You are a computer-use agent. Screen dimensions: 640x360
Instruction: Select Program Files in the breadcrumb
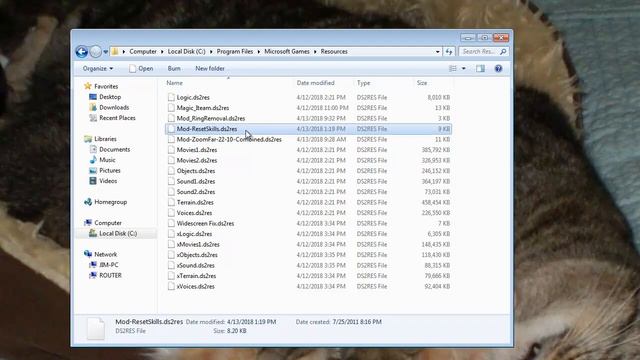pos(235,52)
